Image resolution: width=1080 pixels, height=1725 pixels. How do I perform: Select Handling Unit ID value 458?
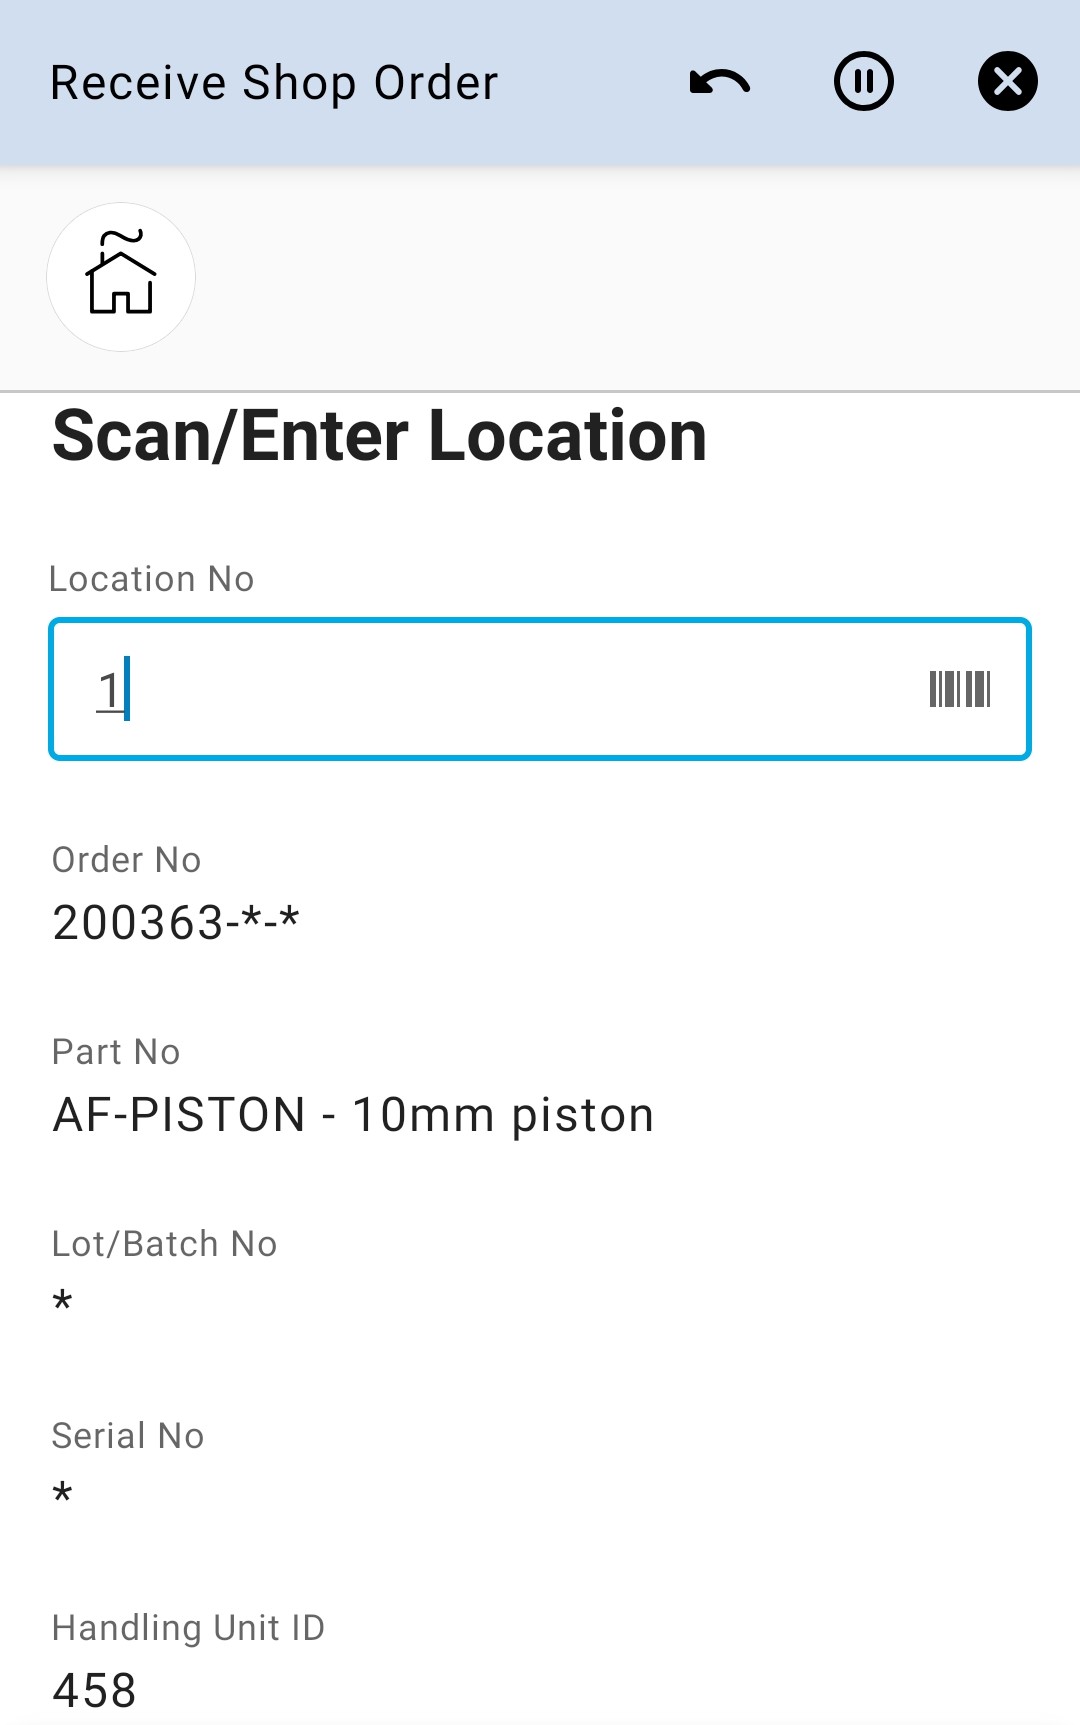tap(94, 1691)
